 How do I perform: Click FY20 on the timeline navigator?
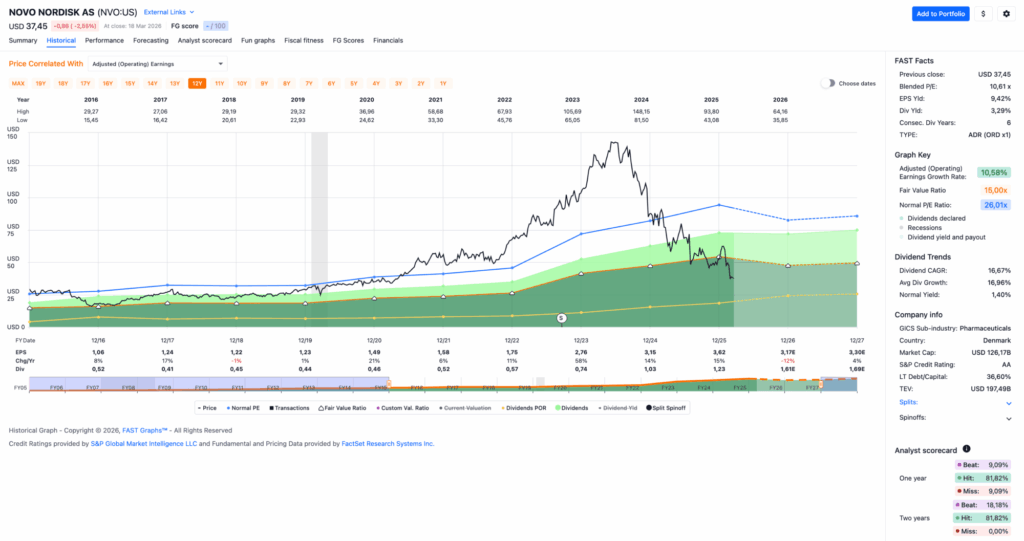[560, 387]
